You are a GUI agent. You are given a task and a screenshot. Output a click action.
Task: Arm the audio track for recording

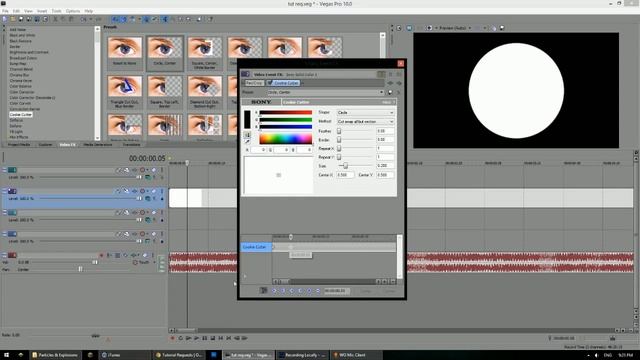coord(101,255)
